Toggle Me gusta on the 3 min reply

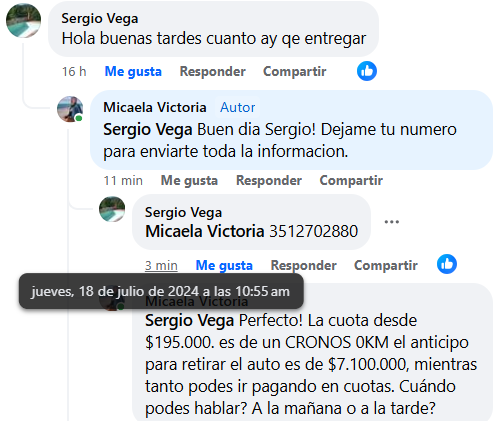point(224,265)
